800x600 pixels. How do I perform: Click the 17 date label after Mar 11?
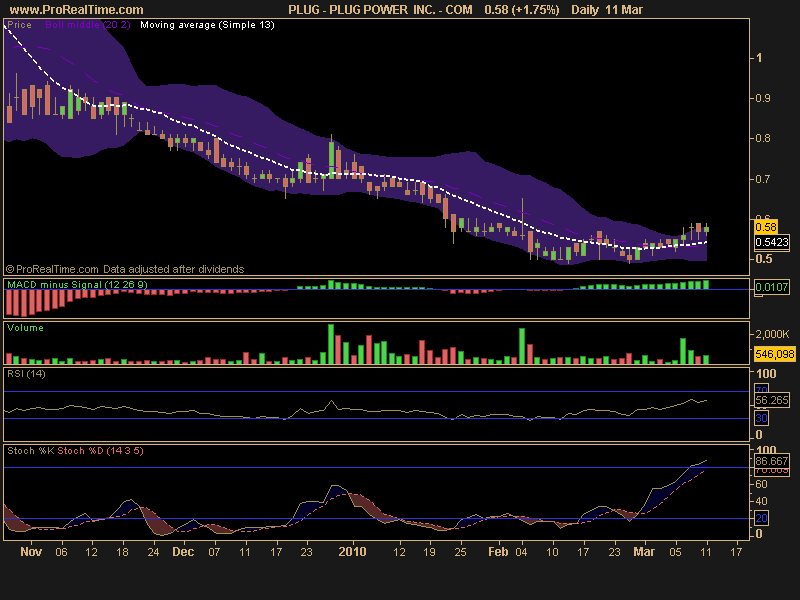pyautogui.click(x=736, y=552)
